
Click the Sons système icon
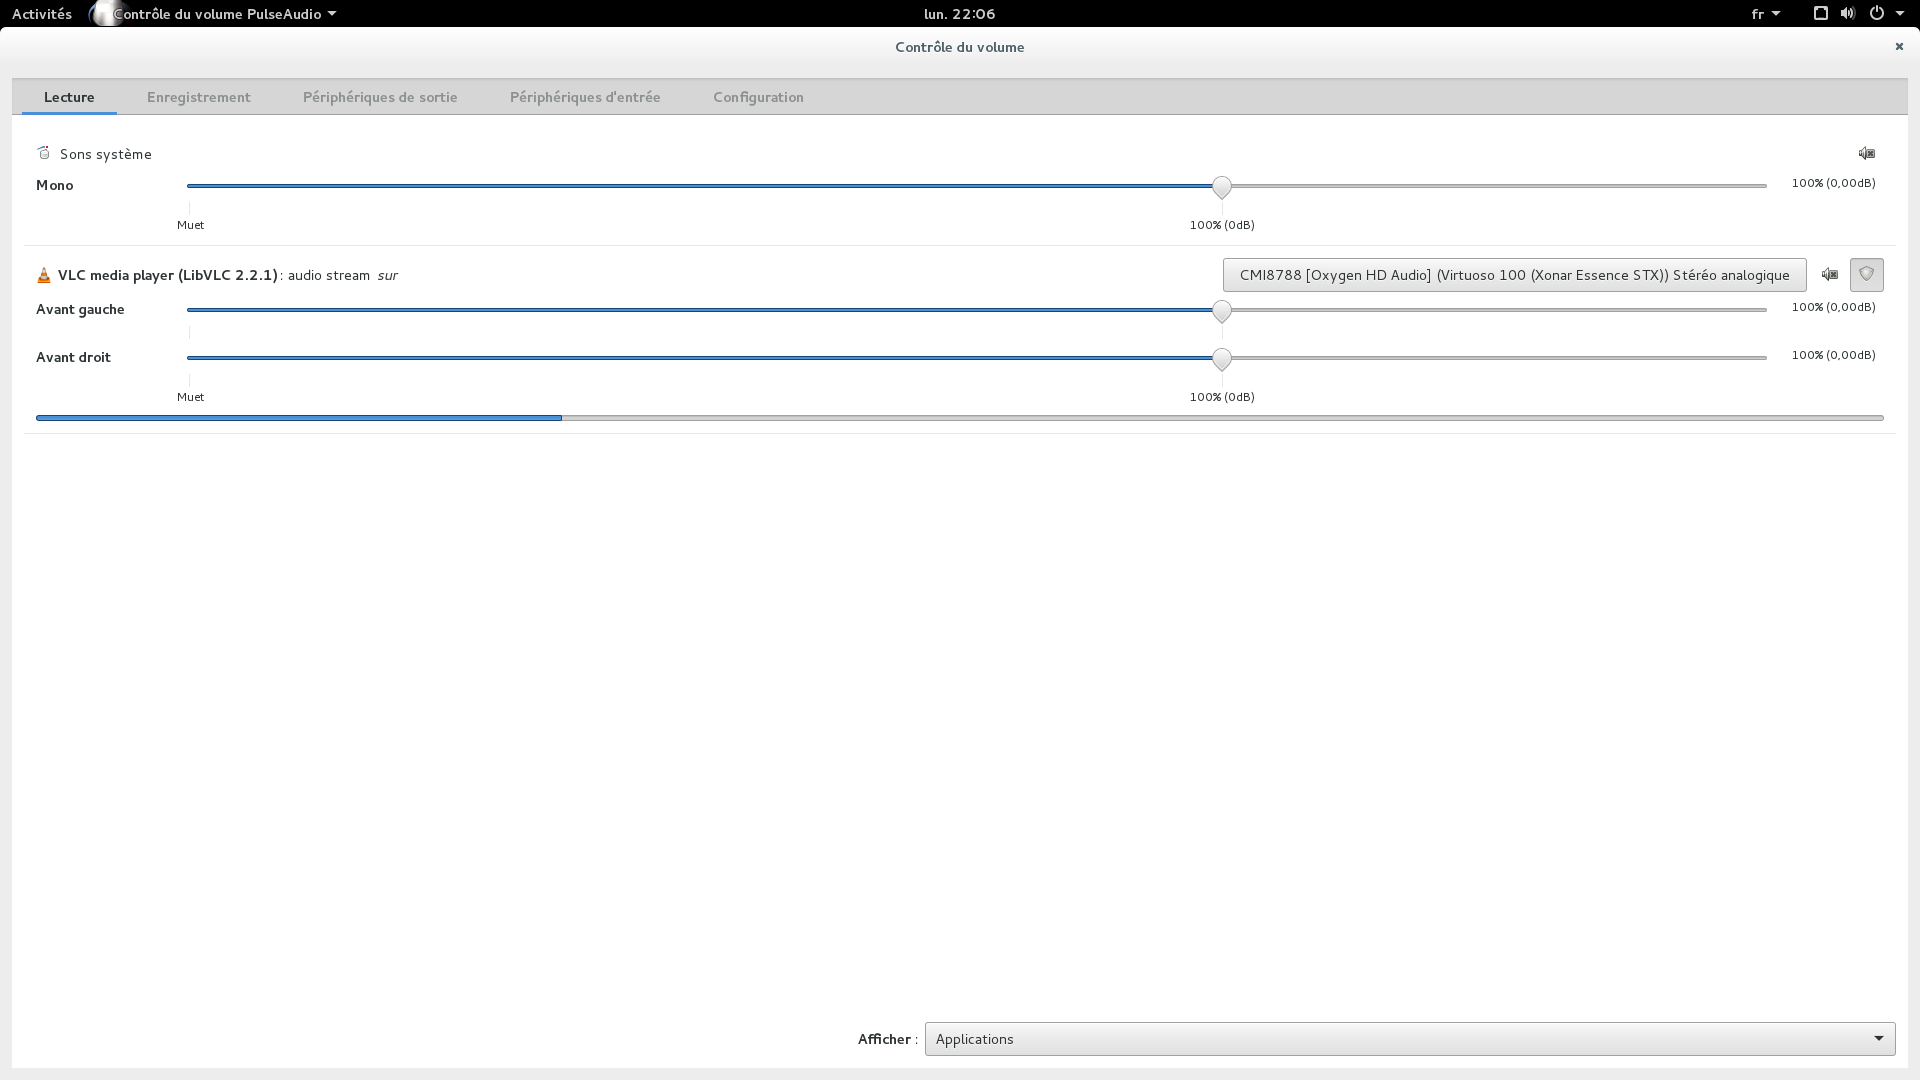tap(44, 153)
